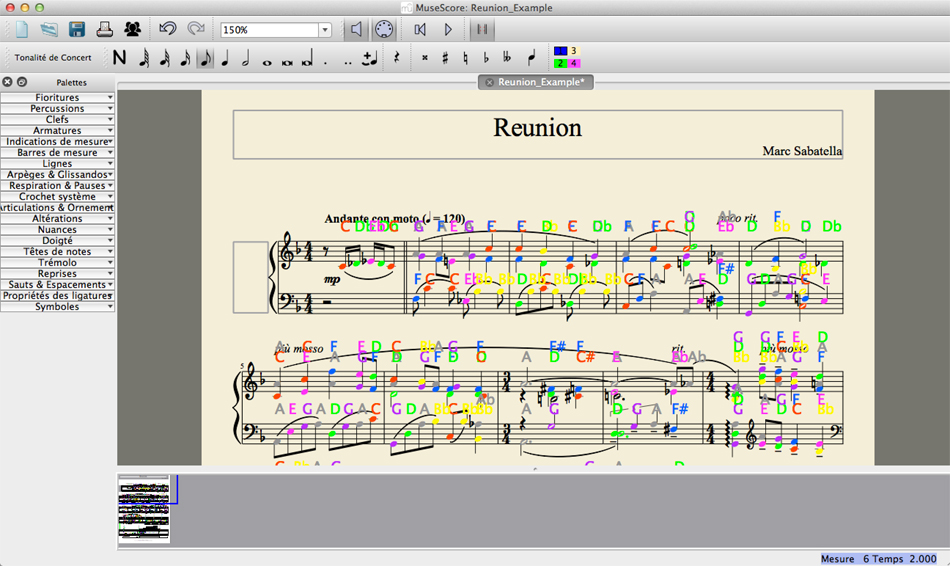Expand the Doigté palette
950x566 pixels.
point(58,241)
